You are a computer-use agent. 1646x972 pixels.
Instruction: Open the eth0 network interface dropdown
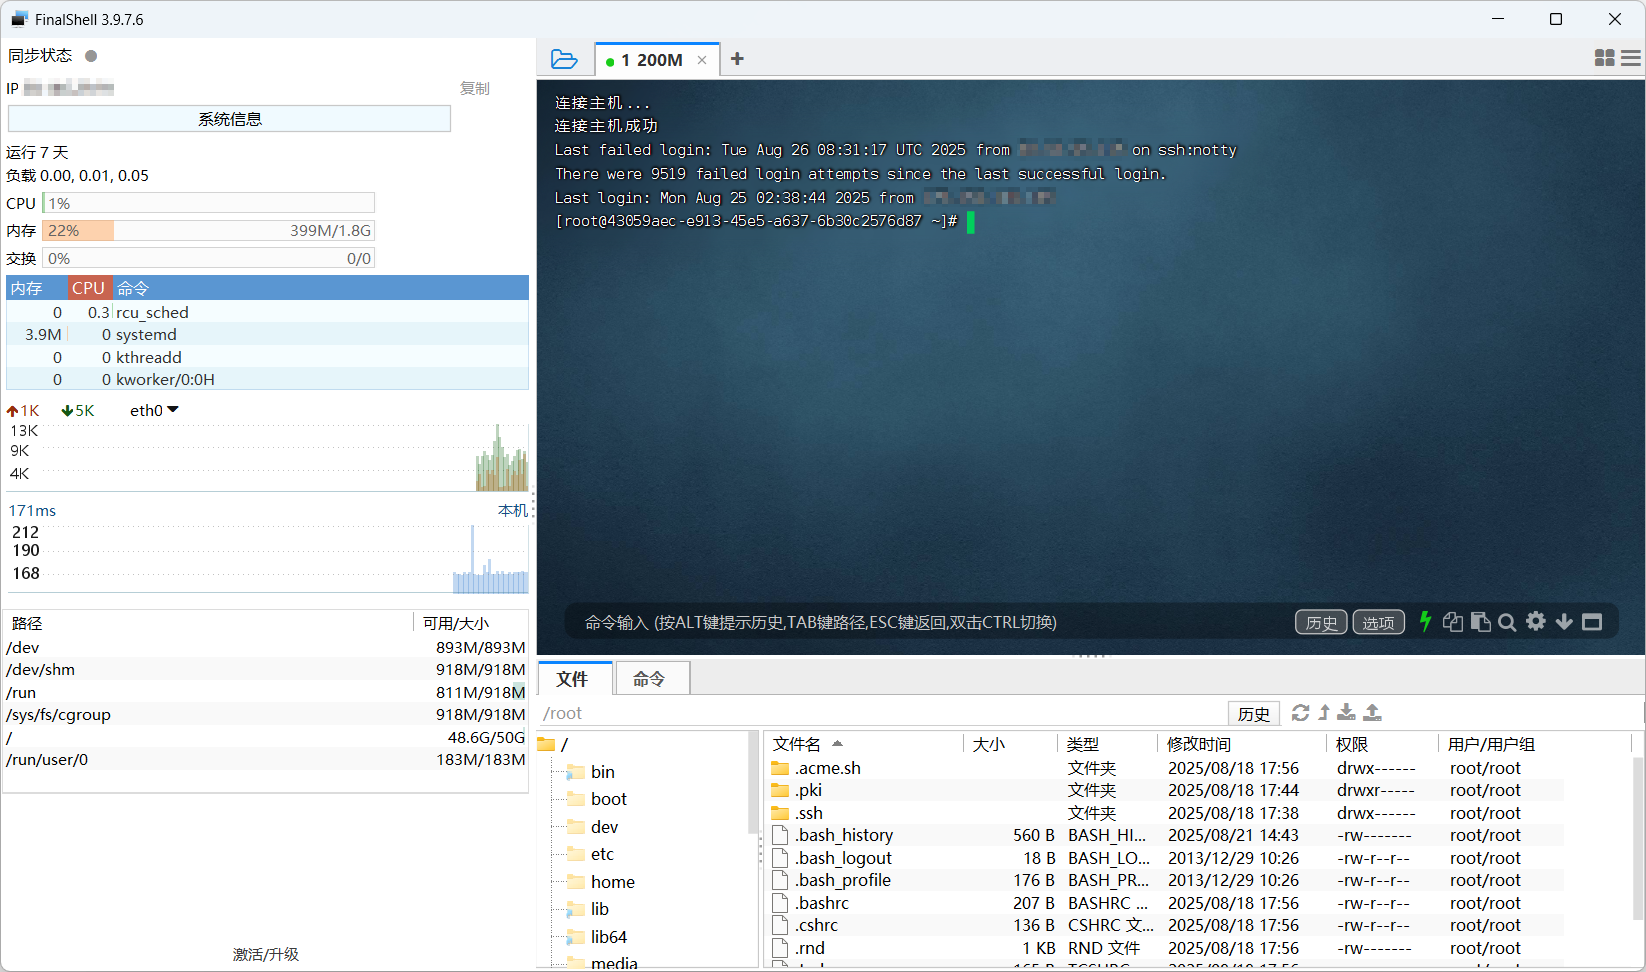click(x=153, y=410)
